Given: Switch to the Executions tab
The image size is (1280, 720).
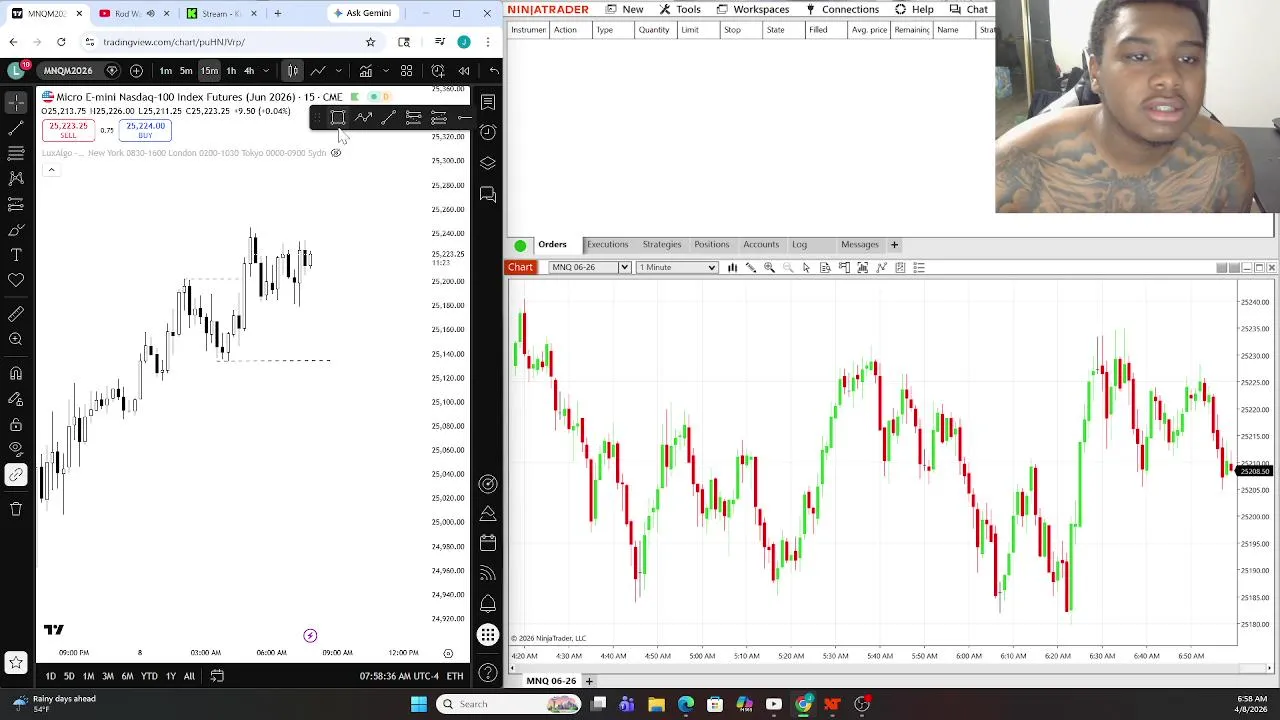Looking at the screenshot, I should (607, 244).
